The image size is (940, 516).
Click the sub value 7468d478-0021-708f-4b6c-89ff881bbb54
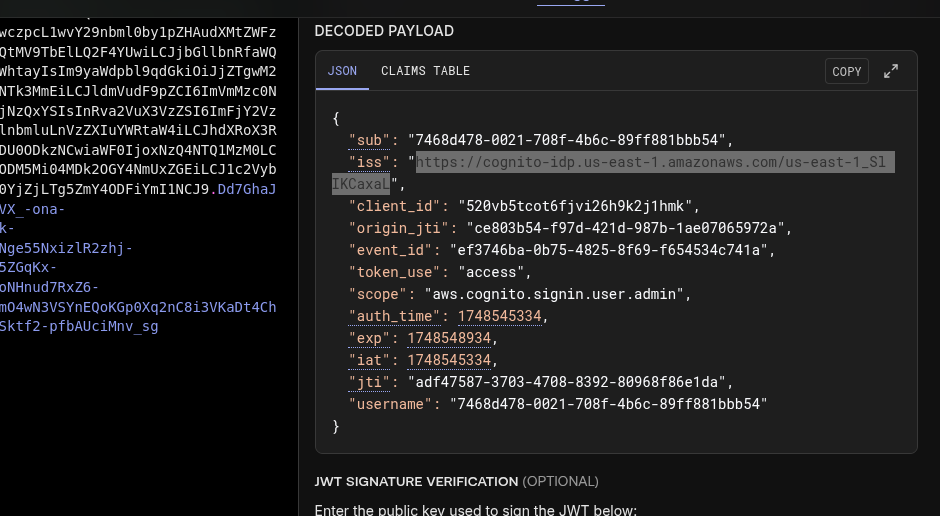coord(567,140)
